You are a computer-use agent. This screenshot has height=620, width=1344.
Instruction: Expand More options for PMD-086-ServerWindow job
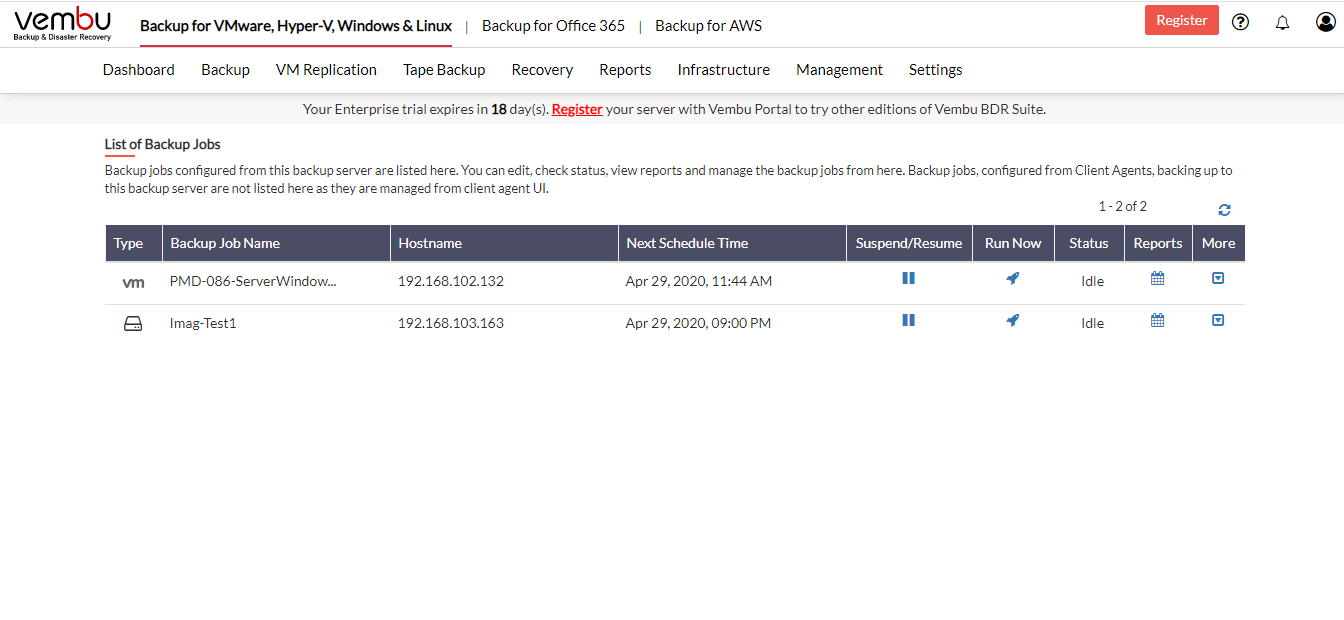pyautogui.click(x=1218, y=279)
